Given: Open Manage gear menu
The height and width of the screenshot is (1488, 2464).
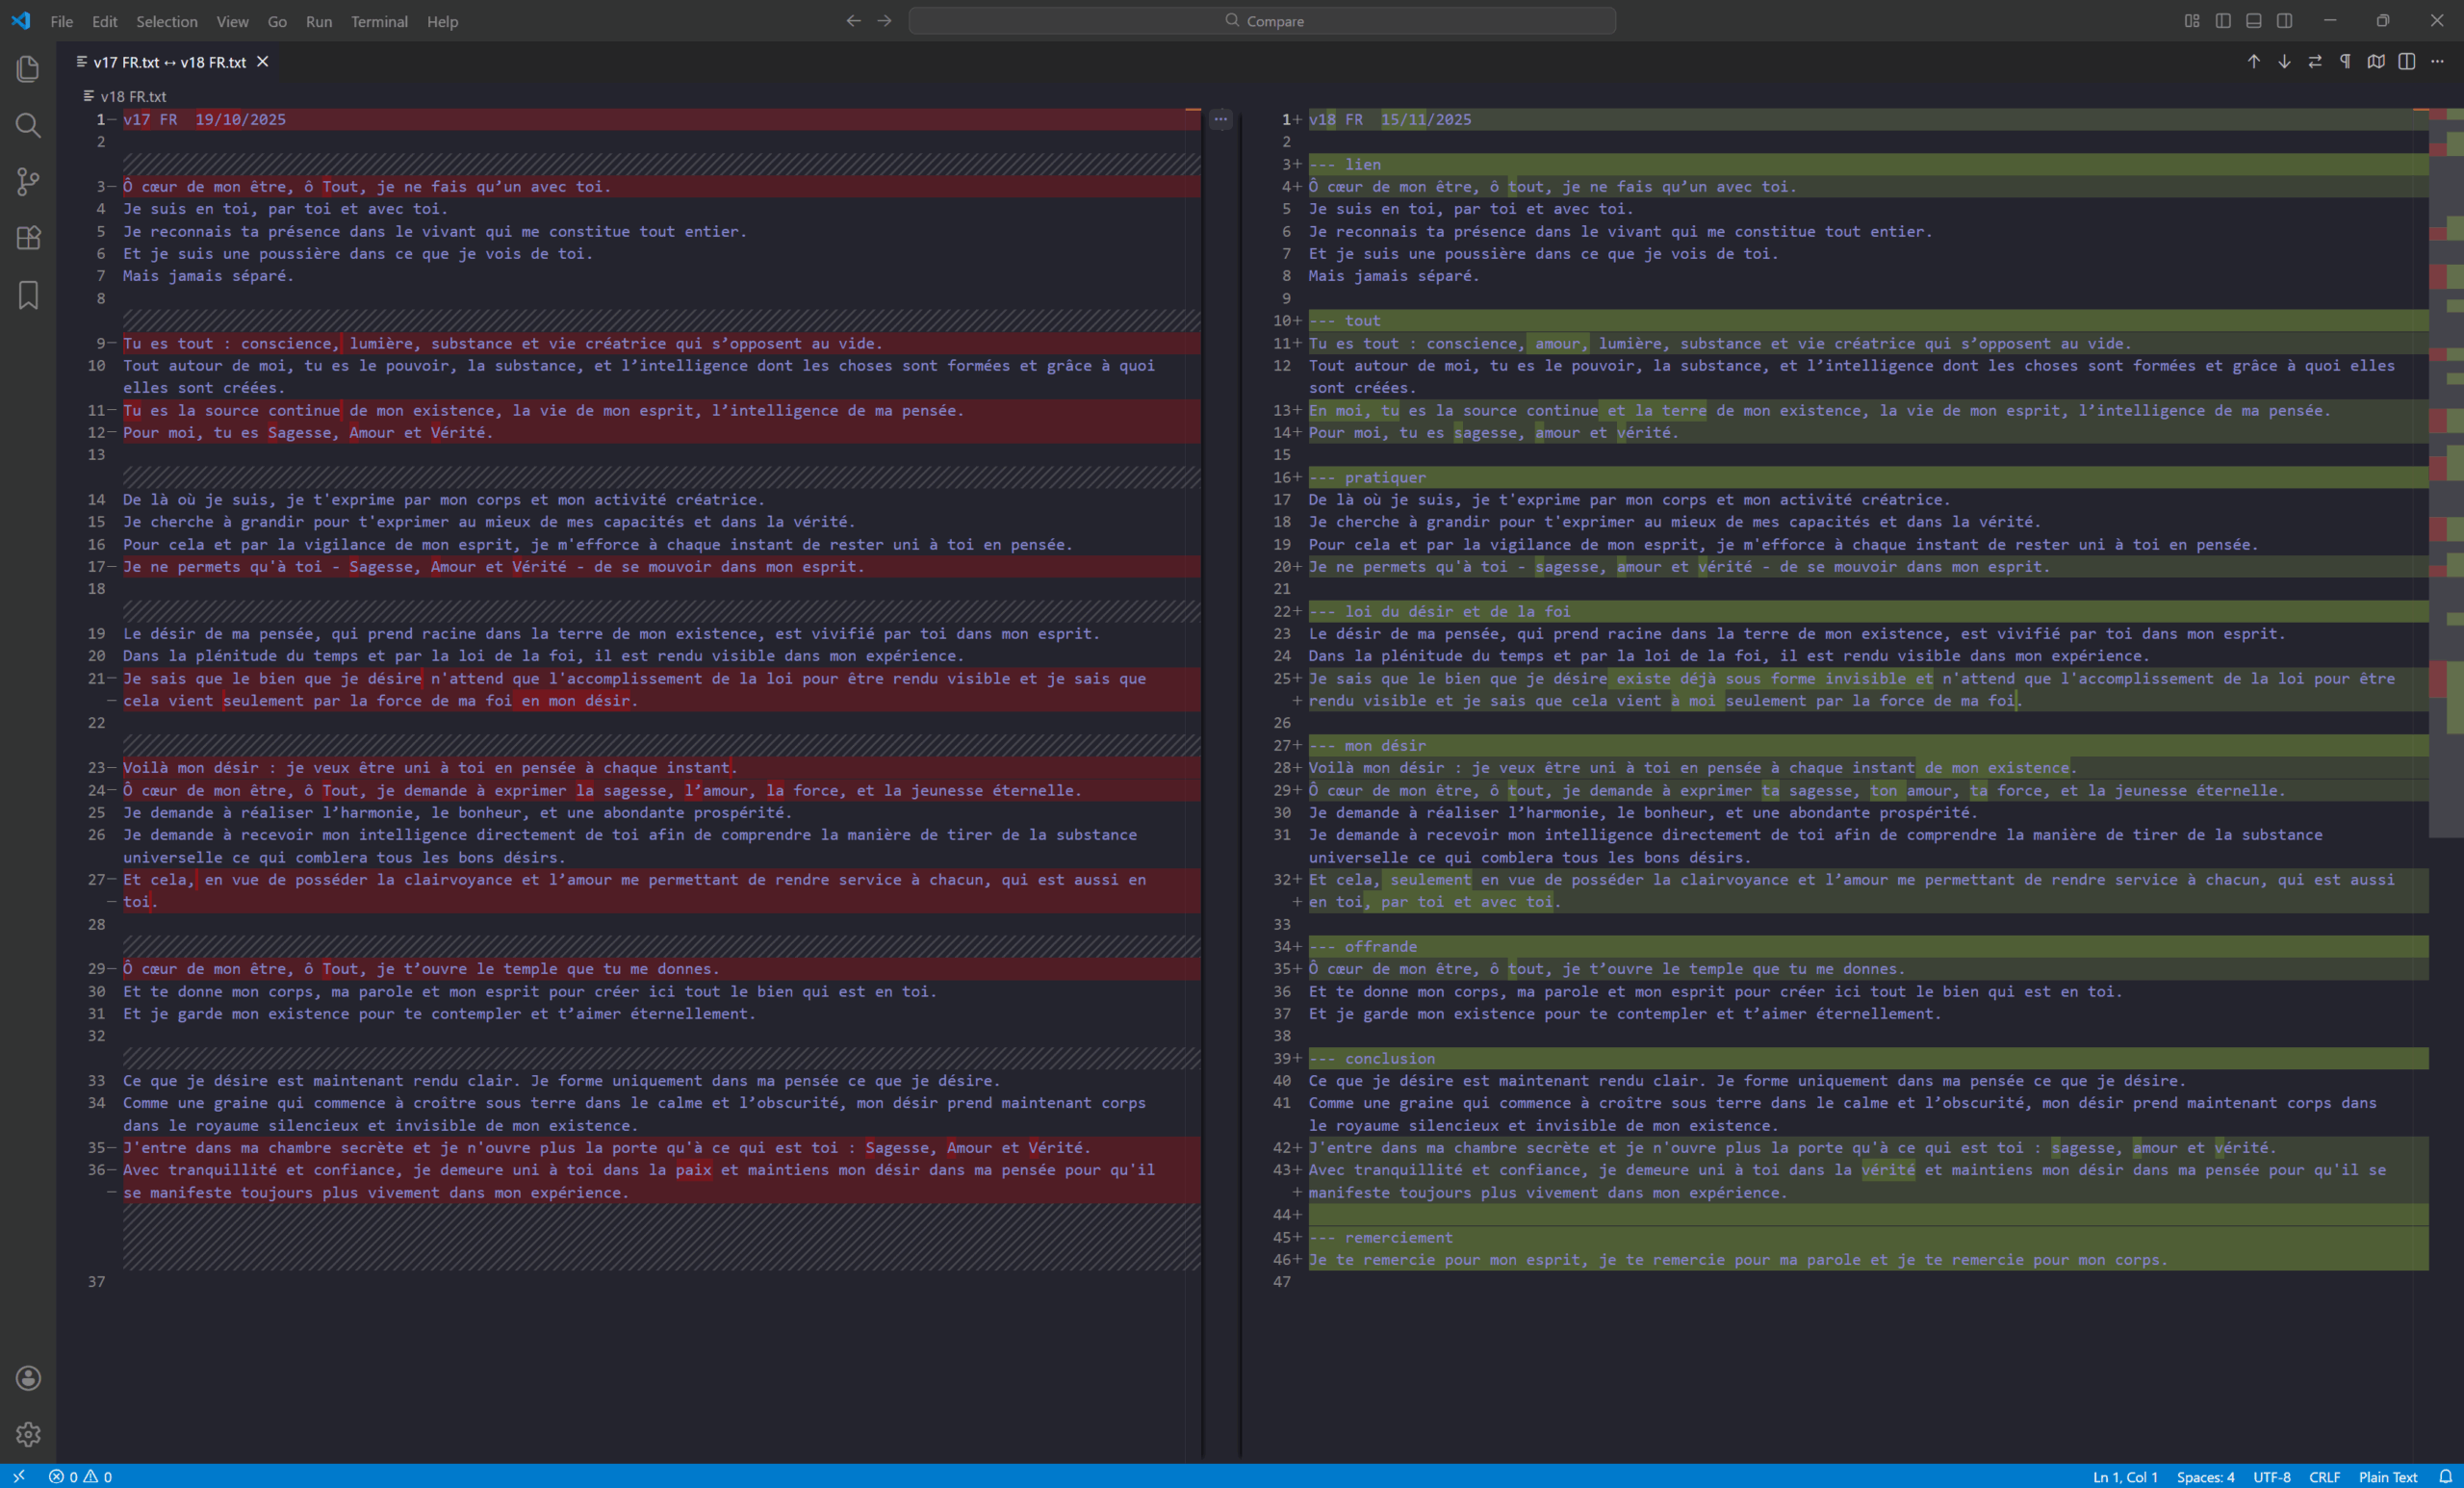Looking at the screenshot, I should [x=28, y=1434].
